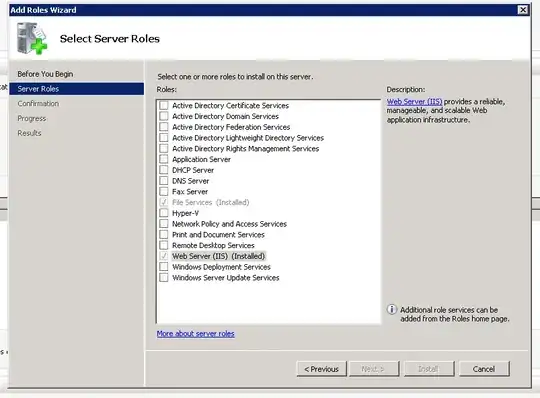Cancel the Add Roles Wizard
540x398 pixels.
click(x=484, y=369)
